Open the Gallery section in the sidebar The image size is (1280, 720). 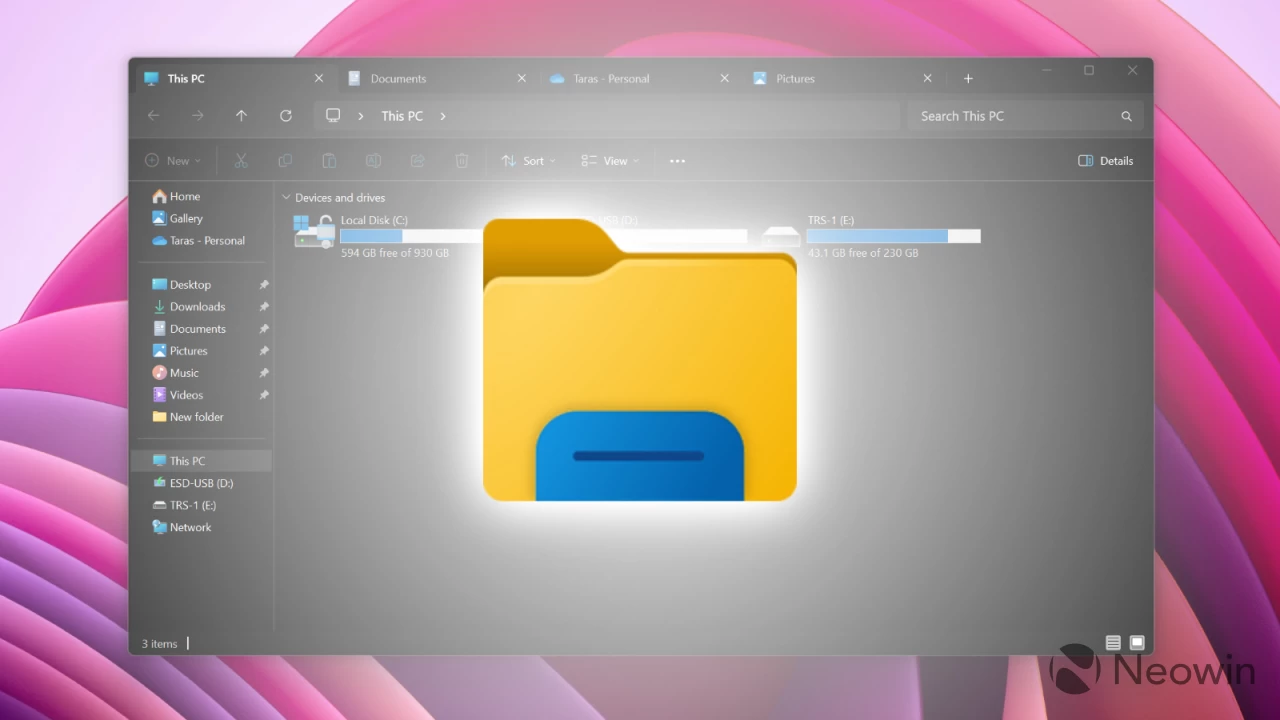(186, 218)
